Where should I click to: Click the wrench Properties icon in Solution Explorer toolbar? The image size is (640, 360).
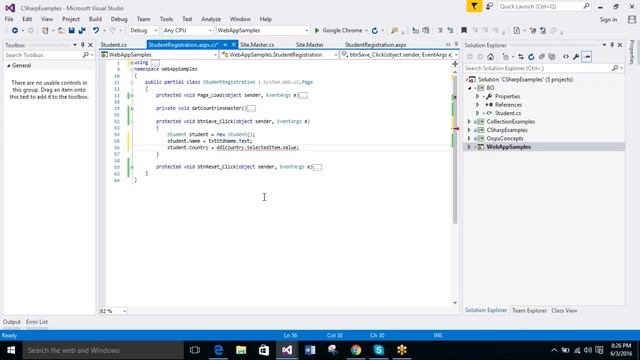(x=576, y=57)
